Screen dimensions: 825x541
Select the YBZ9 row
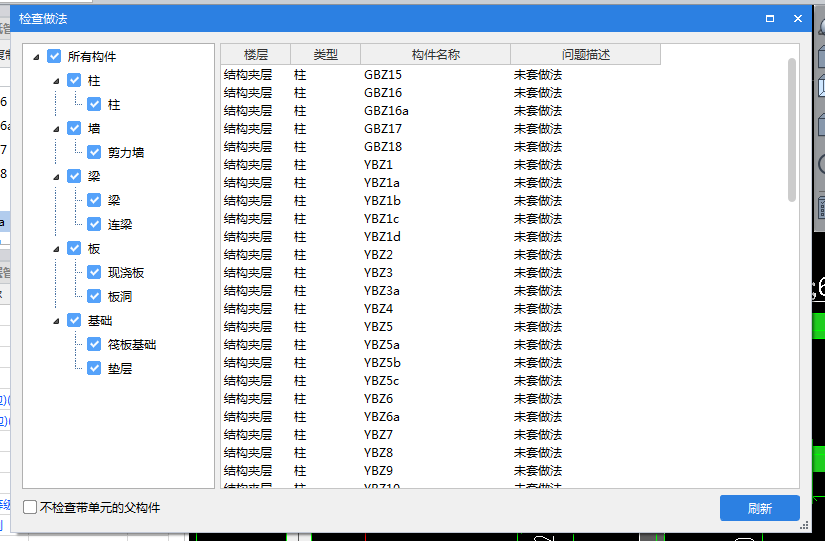click(x=441, y=470)
